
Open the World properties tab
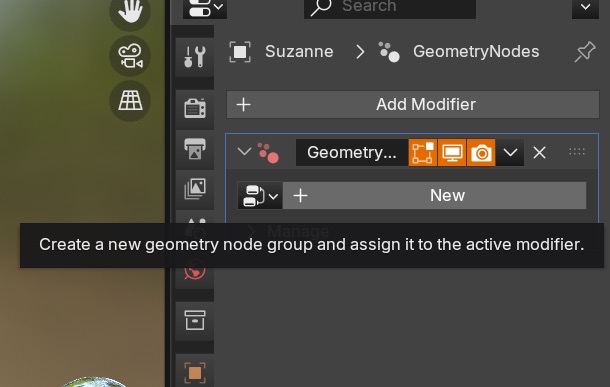coord(195,270)
